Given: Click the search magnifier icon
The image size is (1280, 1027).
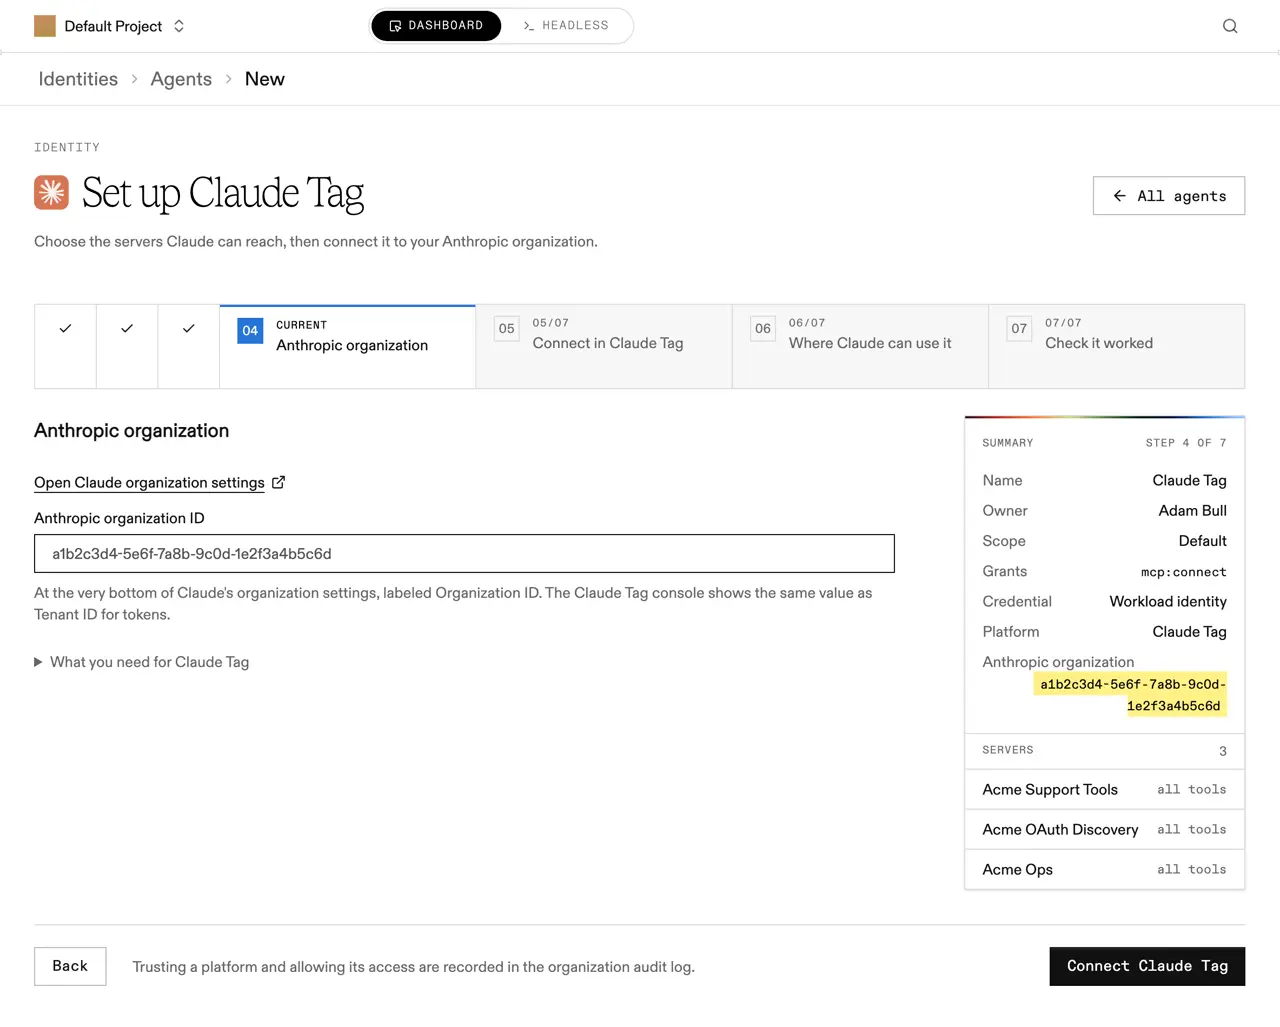Looking at the screenshot, I should (x=1230, y=26).
